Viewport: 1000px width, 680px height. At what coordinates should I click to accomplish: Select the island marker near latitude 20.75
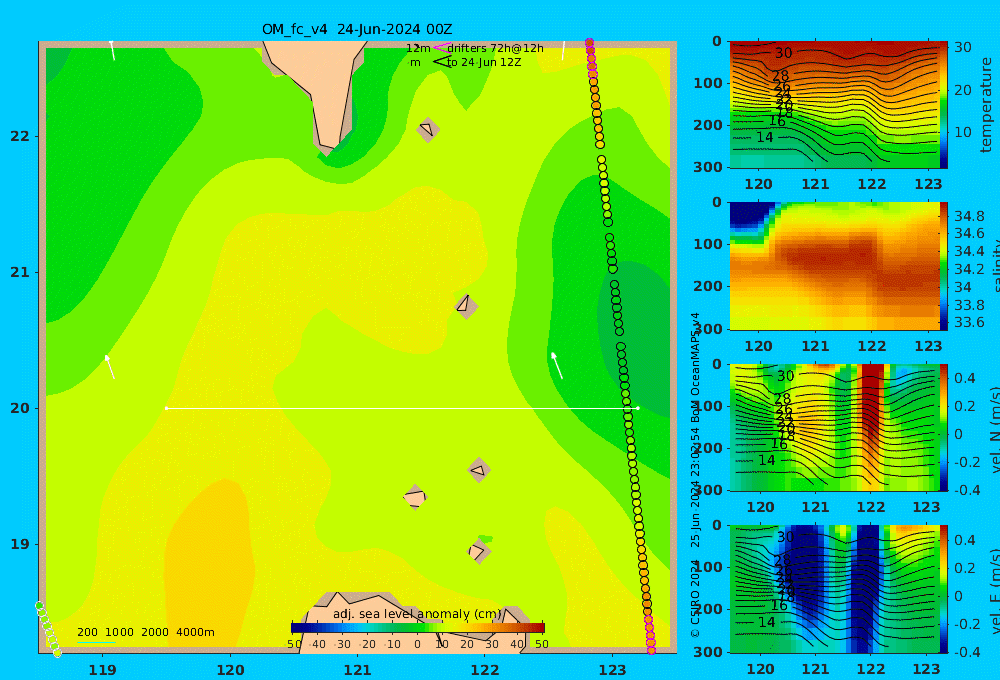pyautogui.click(x=466, y=306)
